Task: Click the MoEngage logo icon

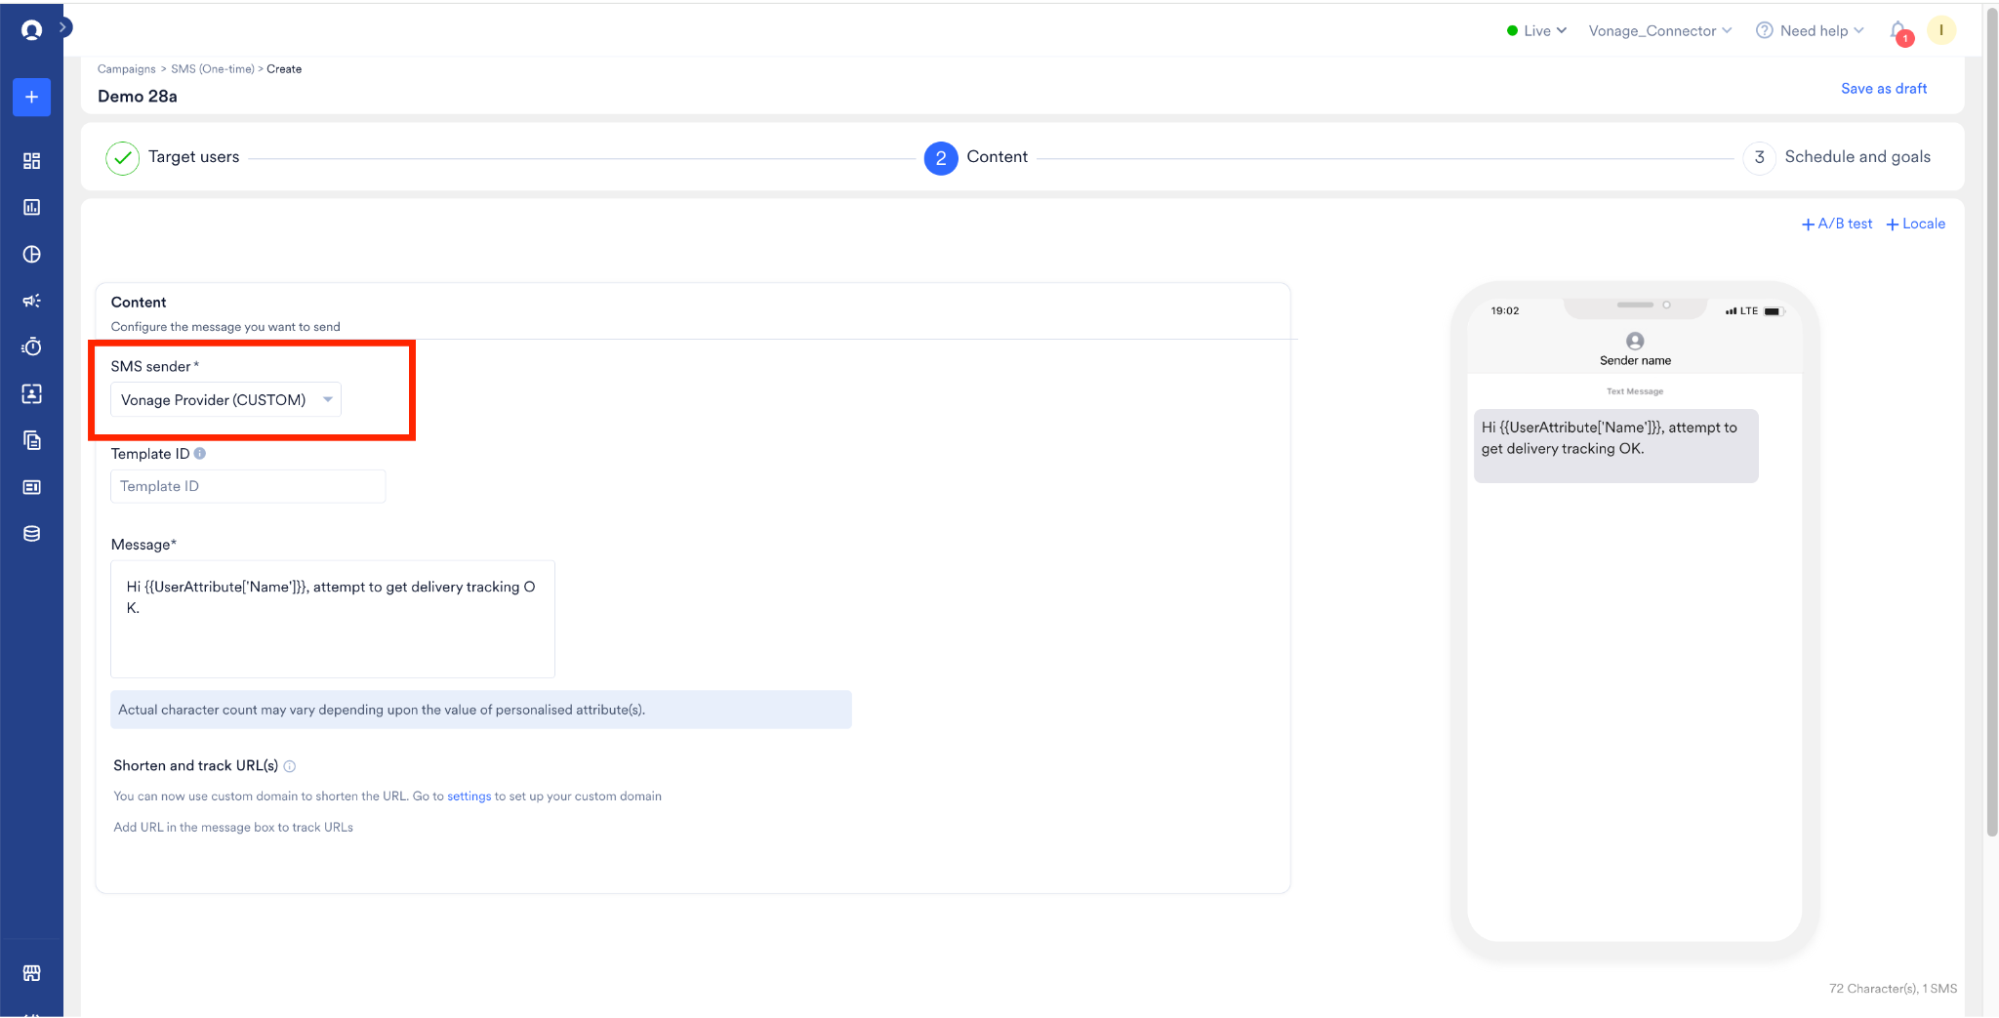Action: tap(31, 30)
